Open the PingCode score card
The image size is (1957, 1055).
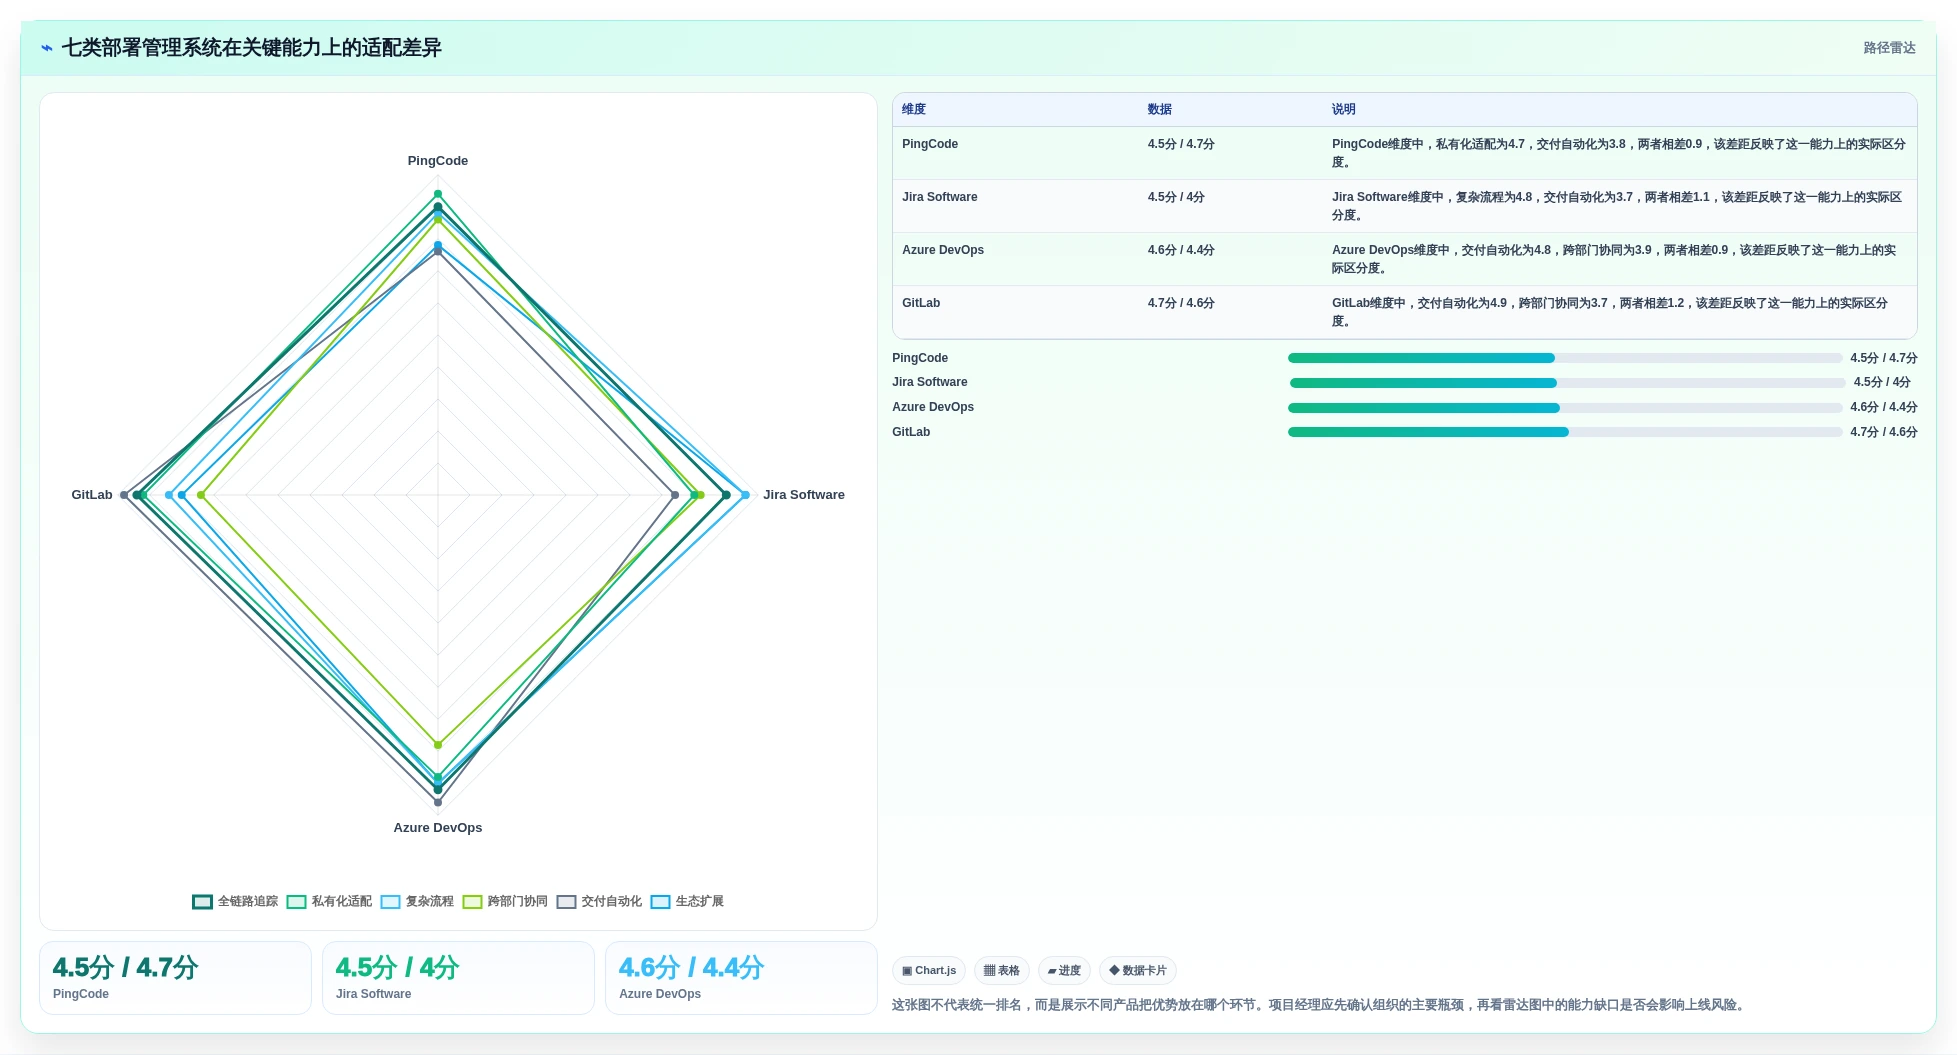(x=175, y=978)
